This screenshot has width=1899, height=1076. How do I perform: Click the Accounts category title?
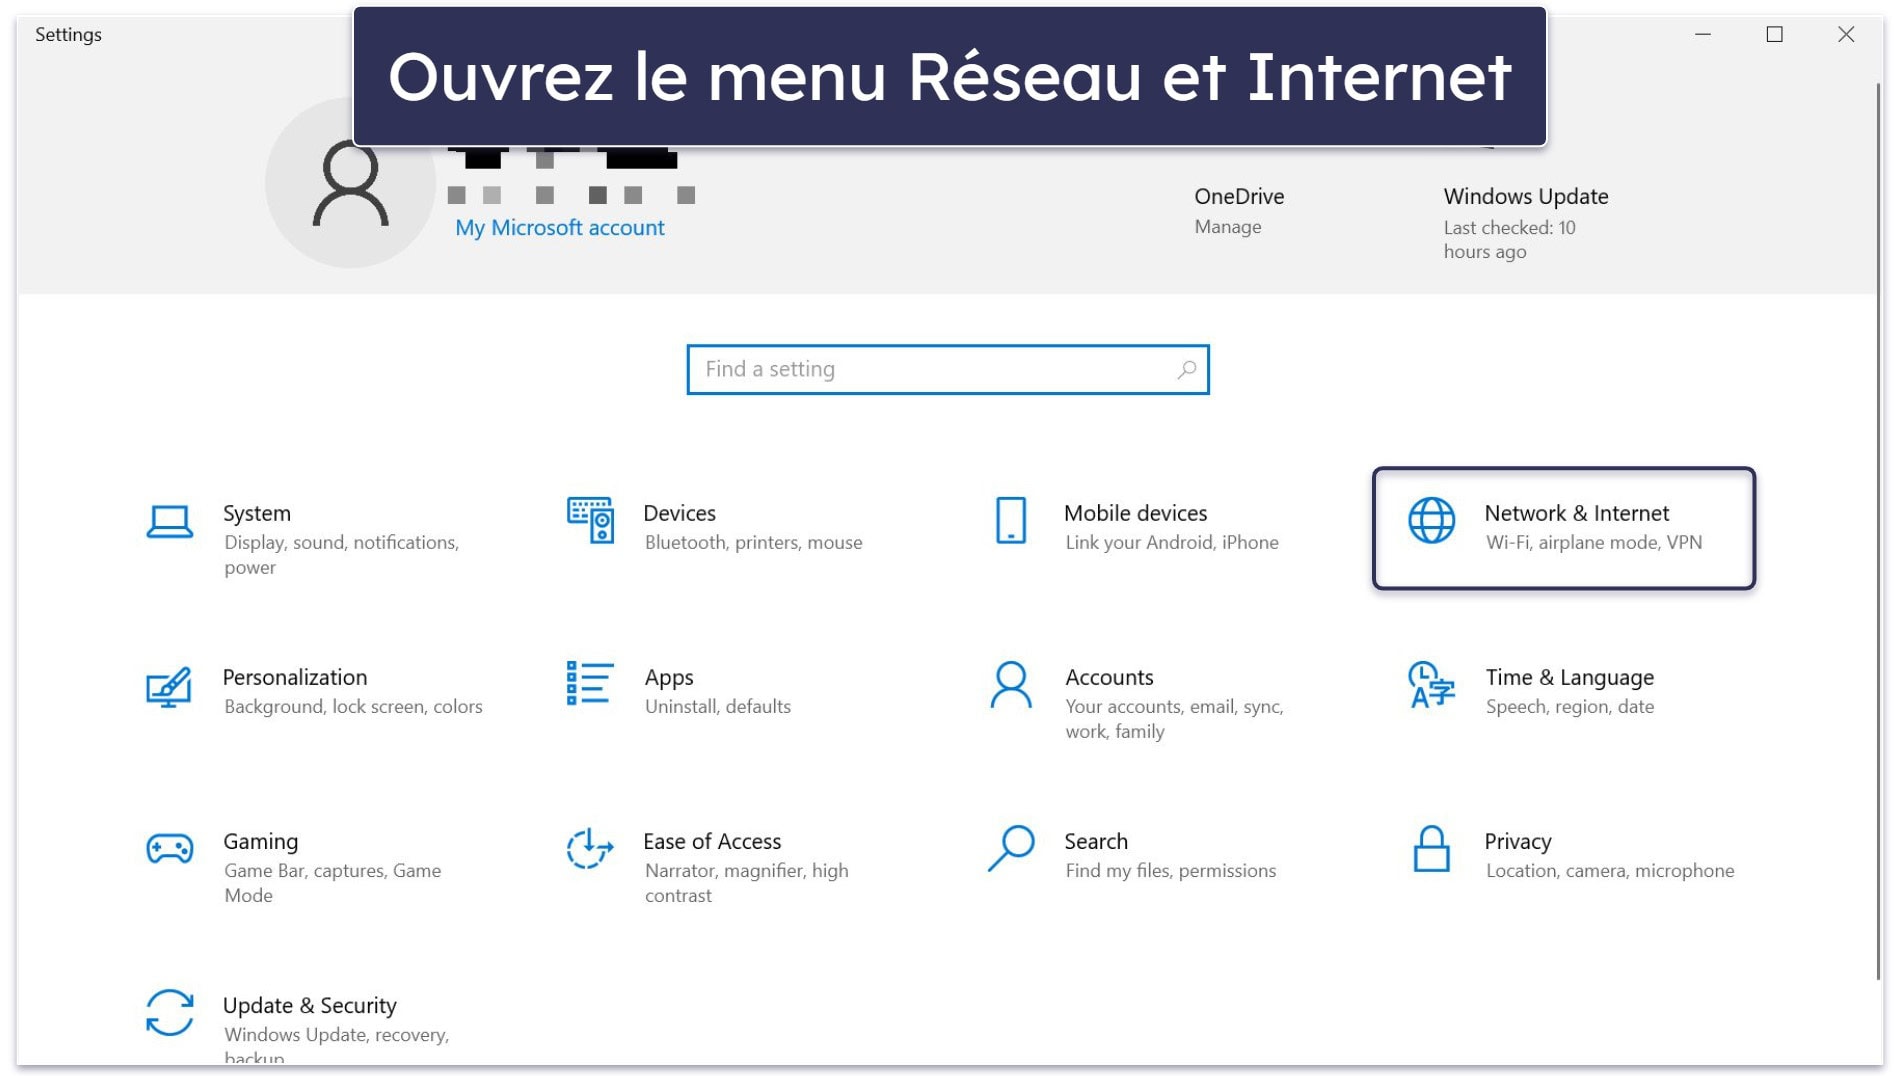coord(1109,678)
